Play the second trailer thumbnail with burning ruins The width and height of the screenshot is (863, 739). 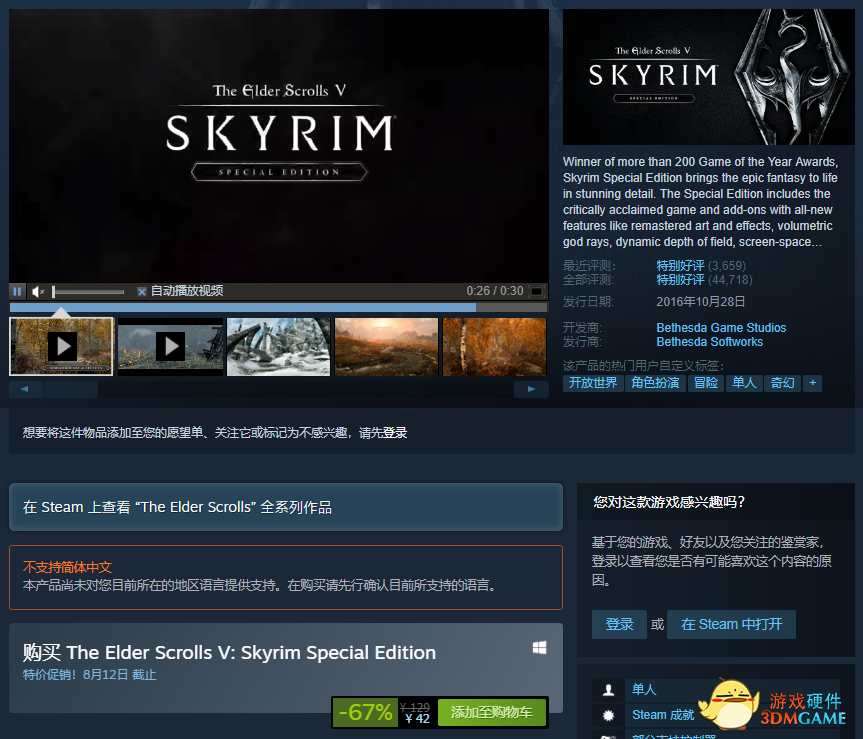[x=171, y=347]
